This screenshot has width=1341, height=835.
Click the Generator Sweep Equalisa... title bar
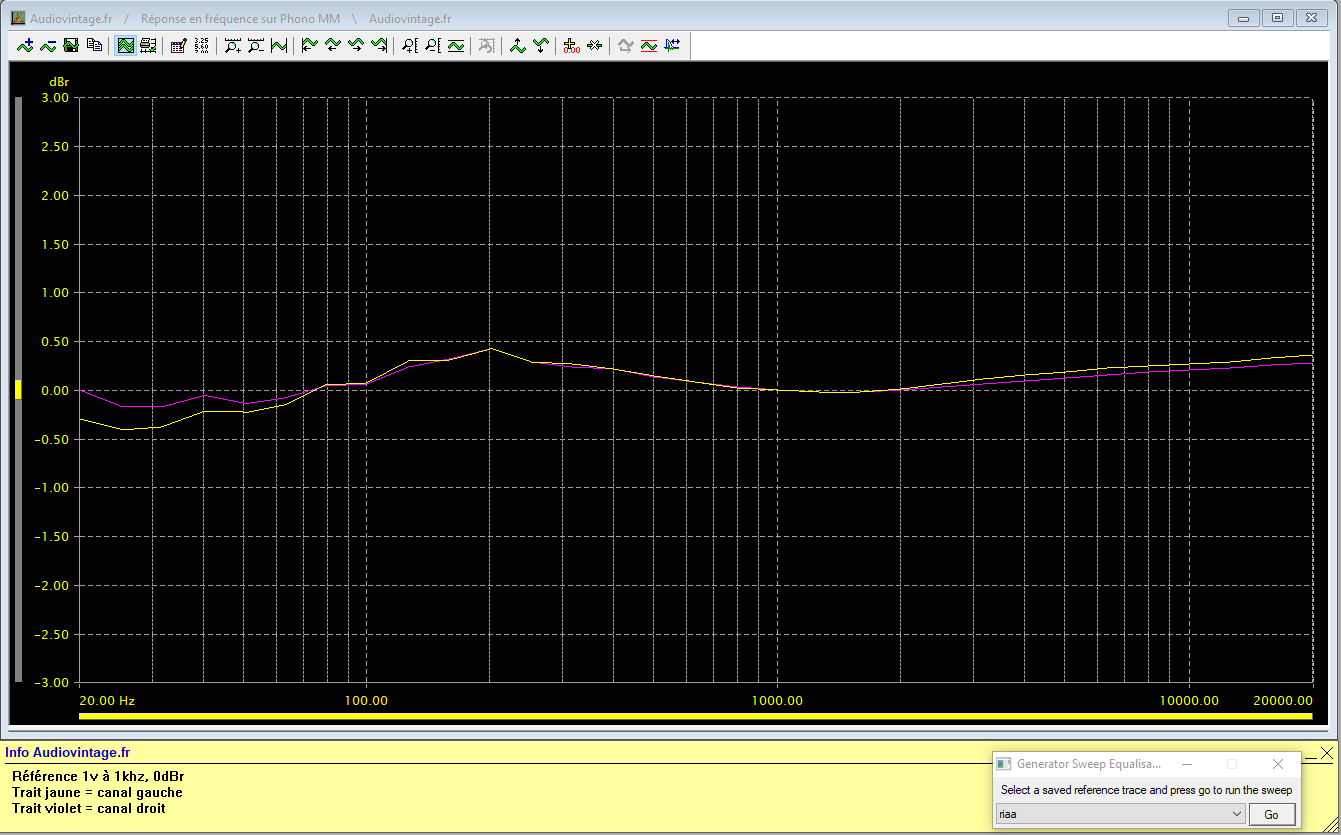(1089, 764)
